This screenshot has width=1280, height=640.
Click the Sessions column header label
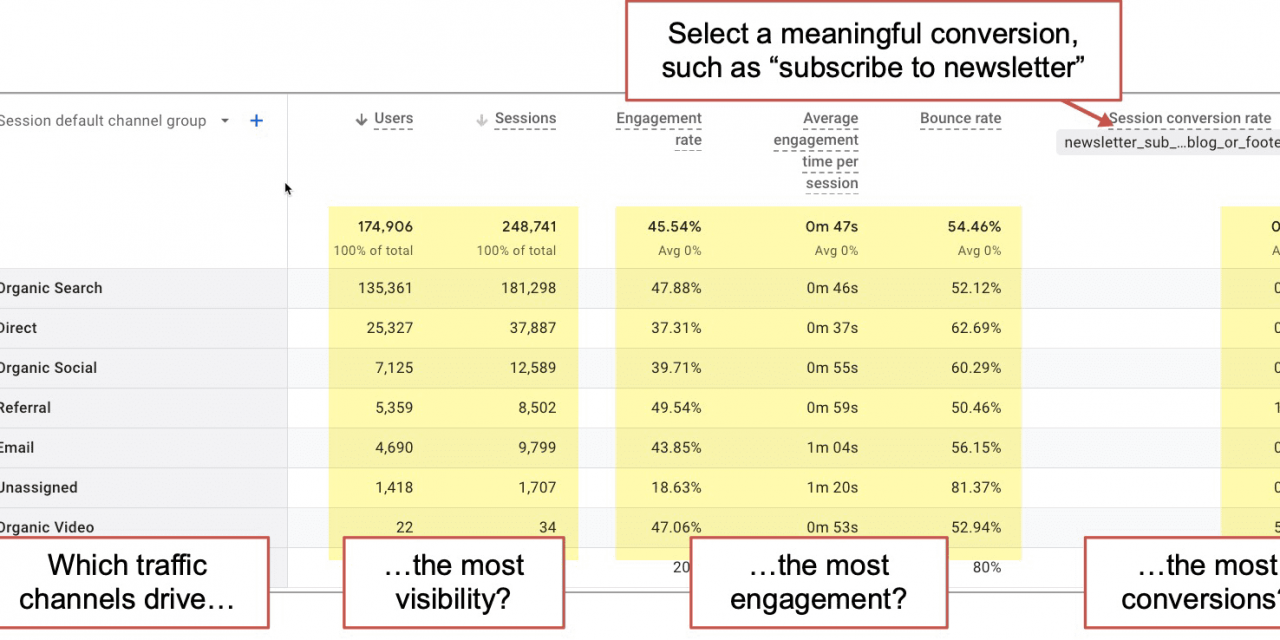click(525, 118)
